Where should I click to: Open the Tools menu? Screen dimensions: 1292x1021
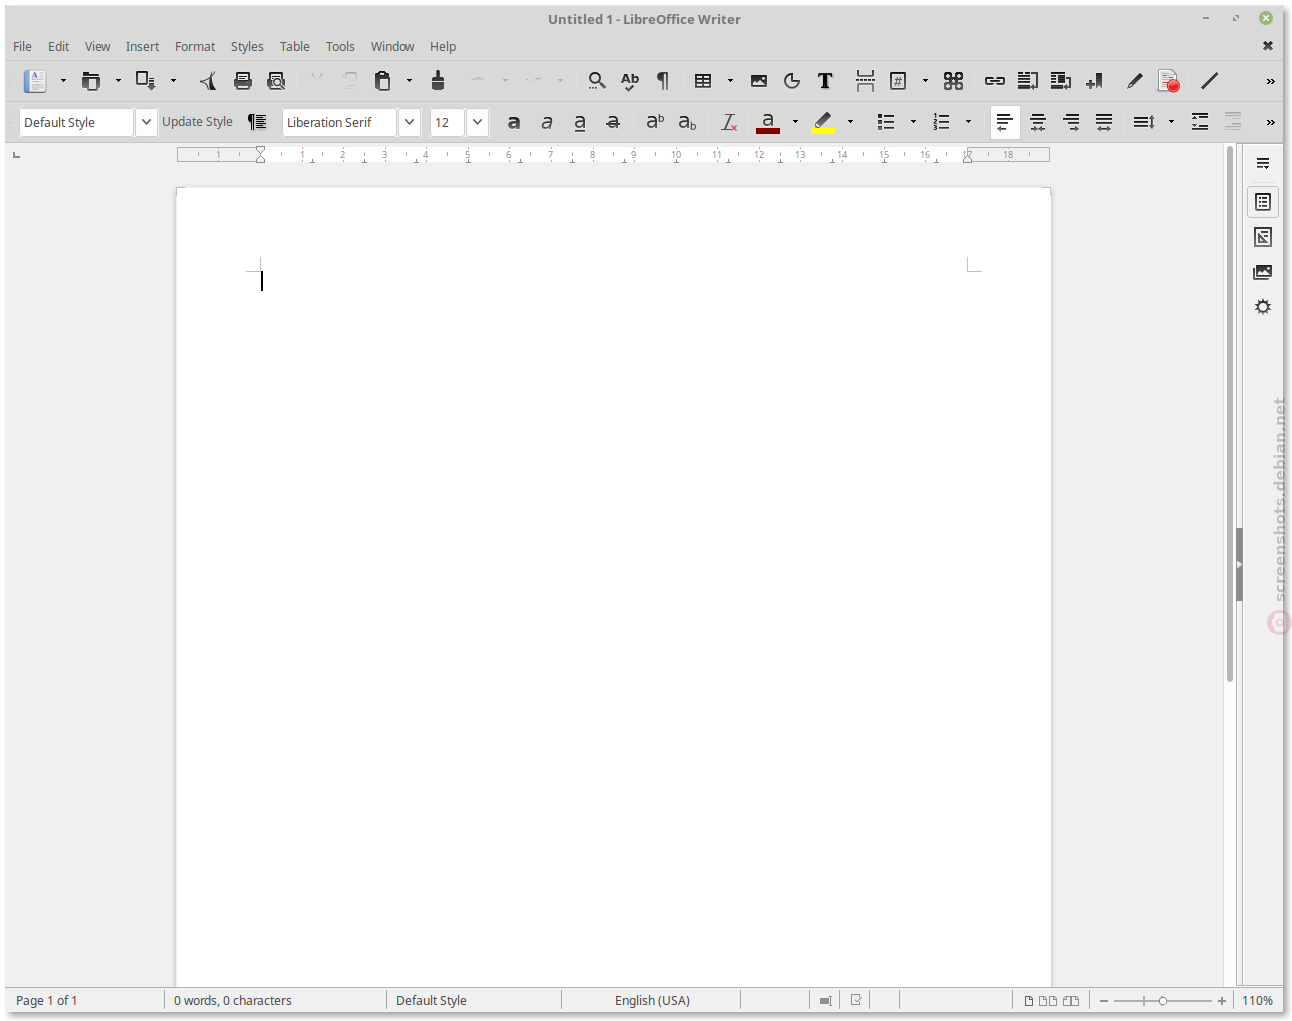(340, 47)
